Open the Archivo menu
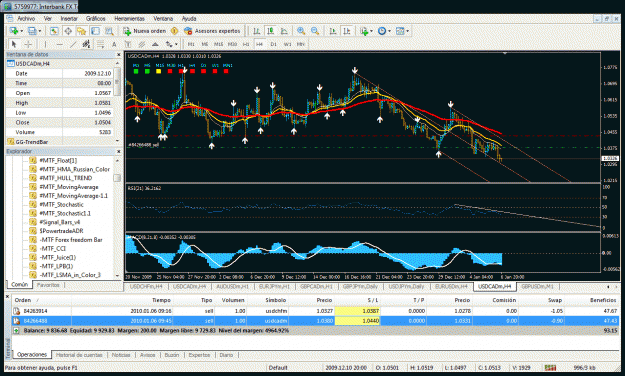625x376 pixels. coord(26,18)
